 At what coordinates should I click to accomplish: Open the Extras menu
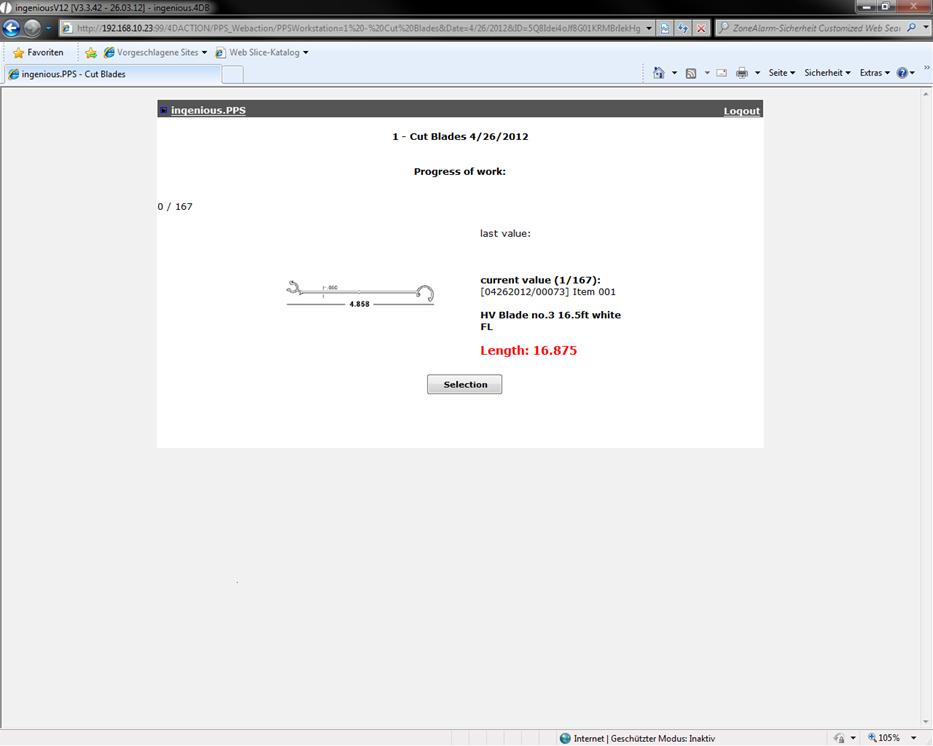point(874,73)
